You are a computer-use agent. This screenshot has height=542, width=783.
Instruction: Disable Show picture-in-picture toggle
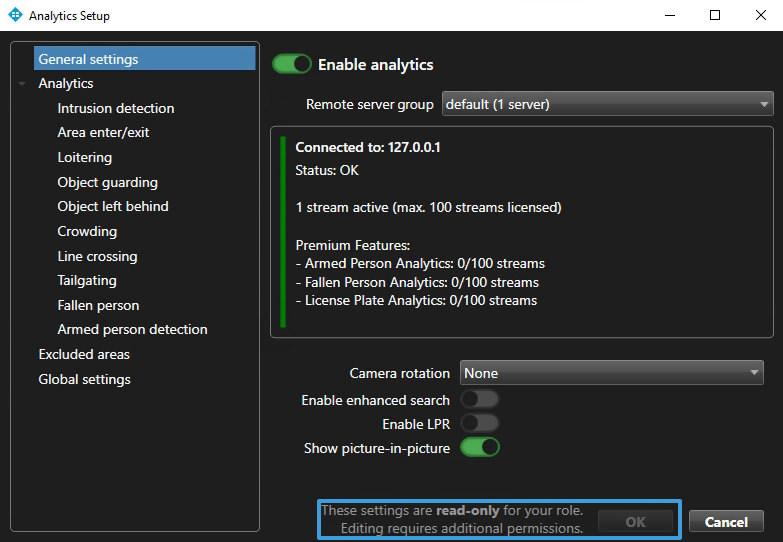(x=479, y=448)
